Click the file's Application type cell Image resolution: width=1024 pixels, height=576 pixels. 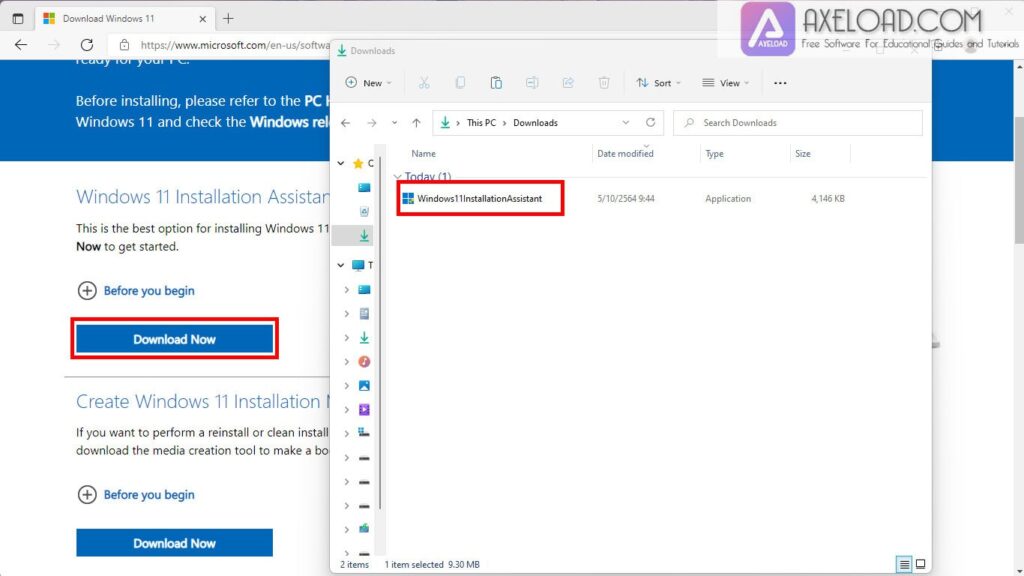click(728, 199)
